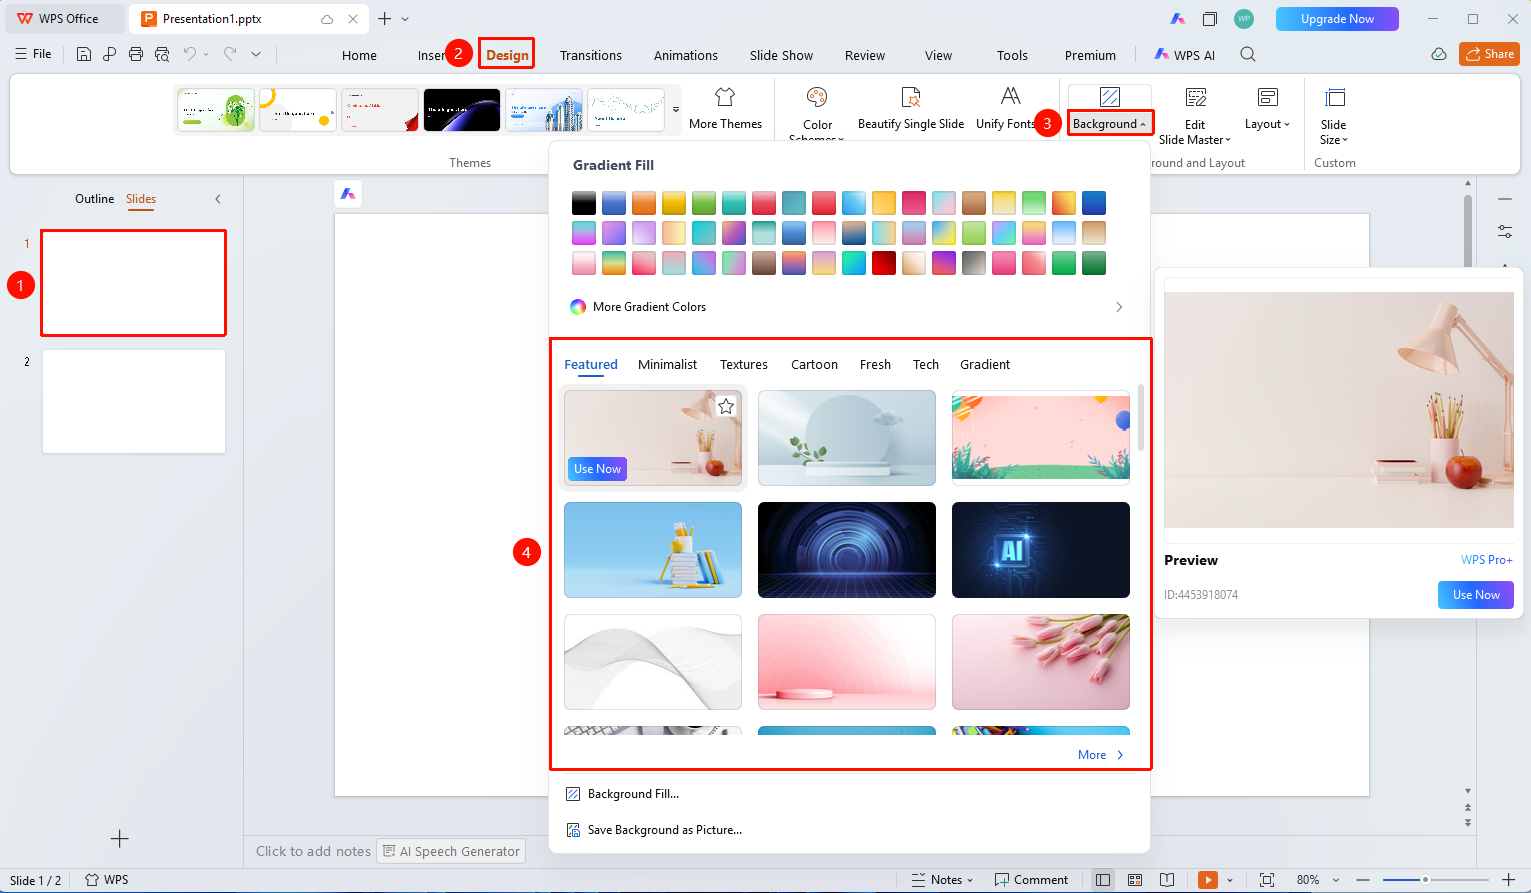Click the Share button
The height and width of the screenshot is (893, 1531).
click(1489, 54)
